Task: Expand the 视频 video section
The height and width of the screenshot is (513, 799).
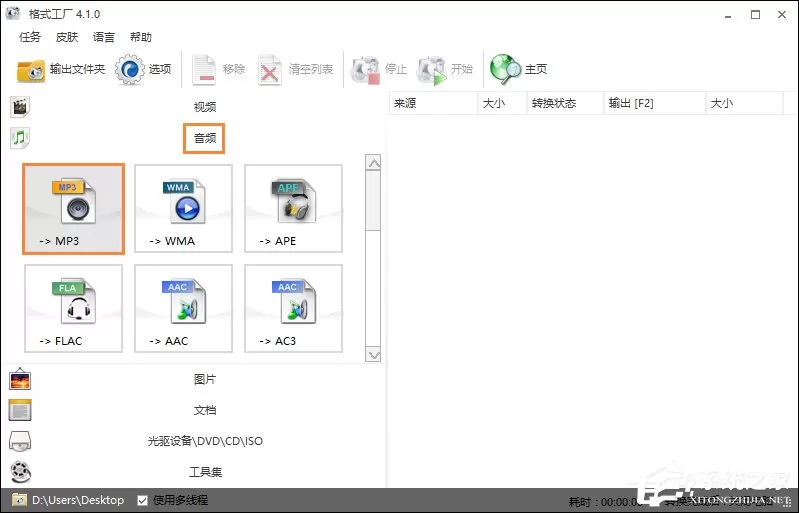Action: pos(205,107)
